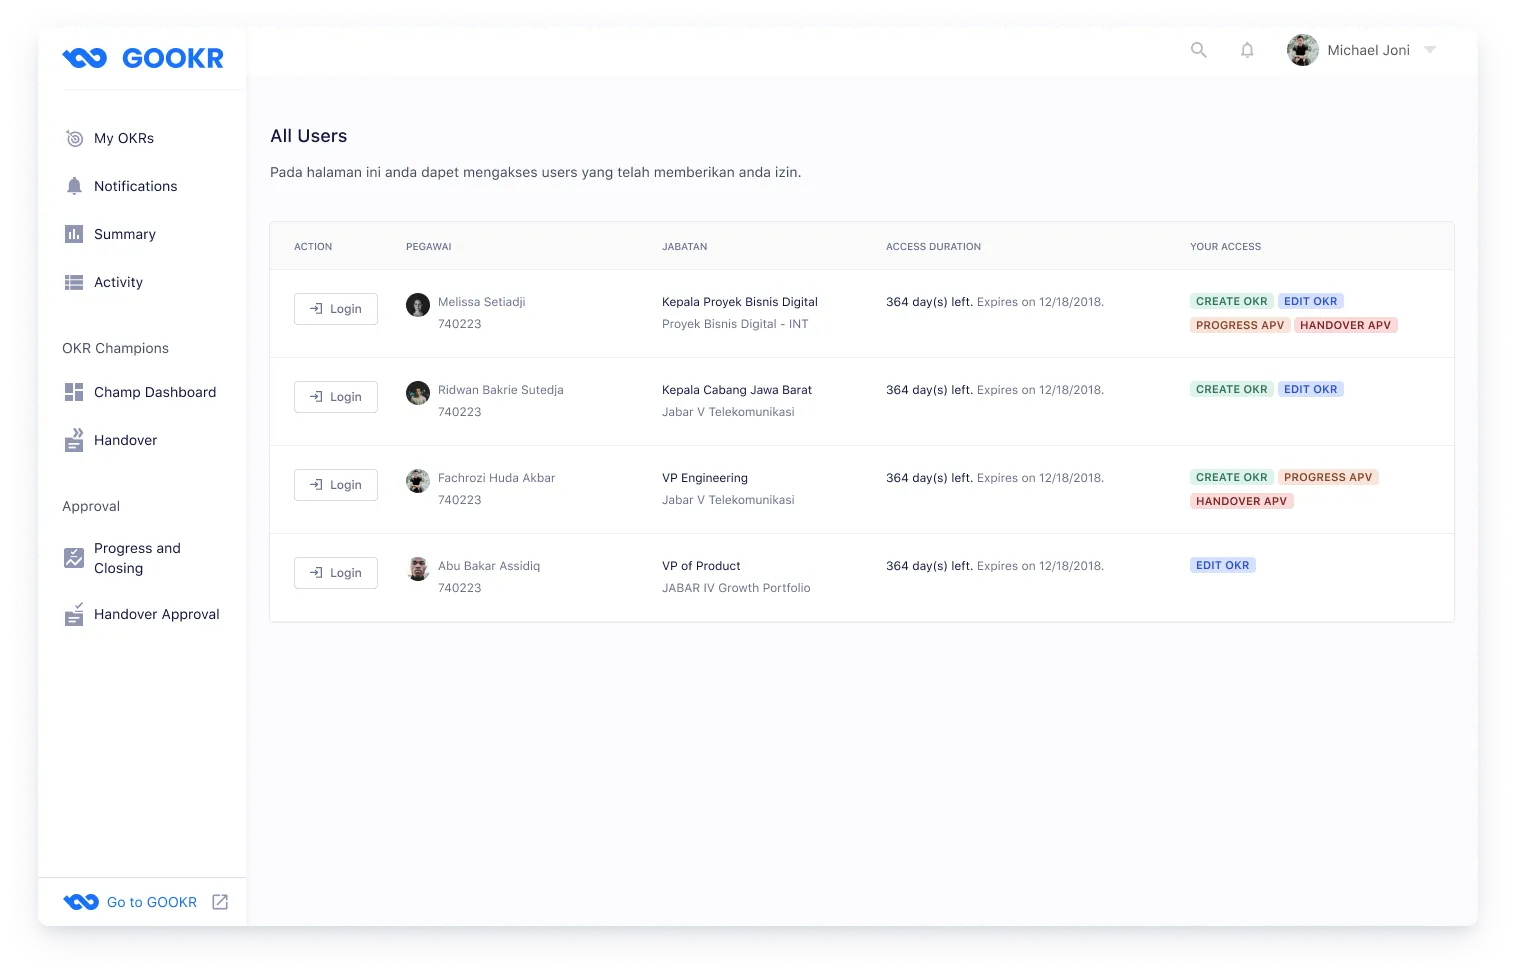
Task: Click the Progress and Closing icon
Action: click(x=74, y=558)
